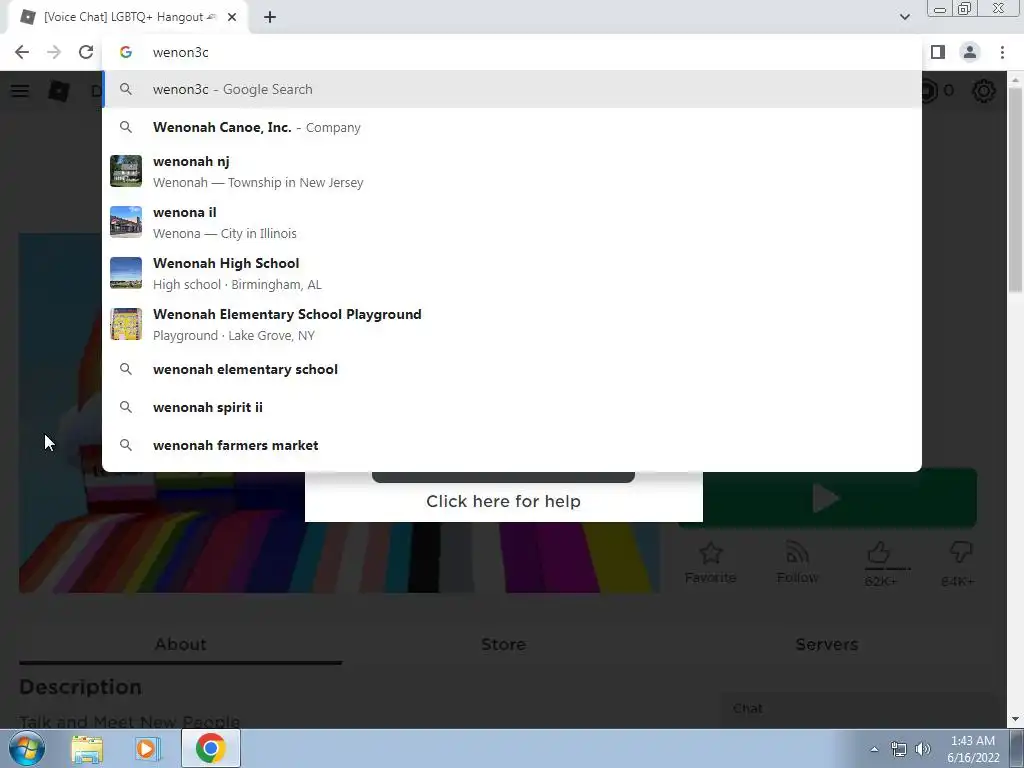
Task: Click the Google G icon in address bar
Action: coord(126,52)
